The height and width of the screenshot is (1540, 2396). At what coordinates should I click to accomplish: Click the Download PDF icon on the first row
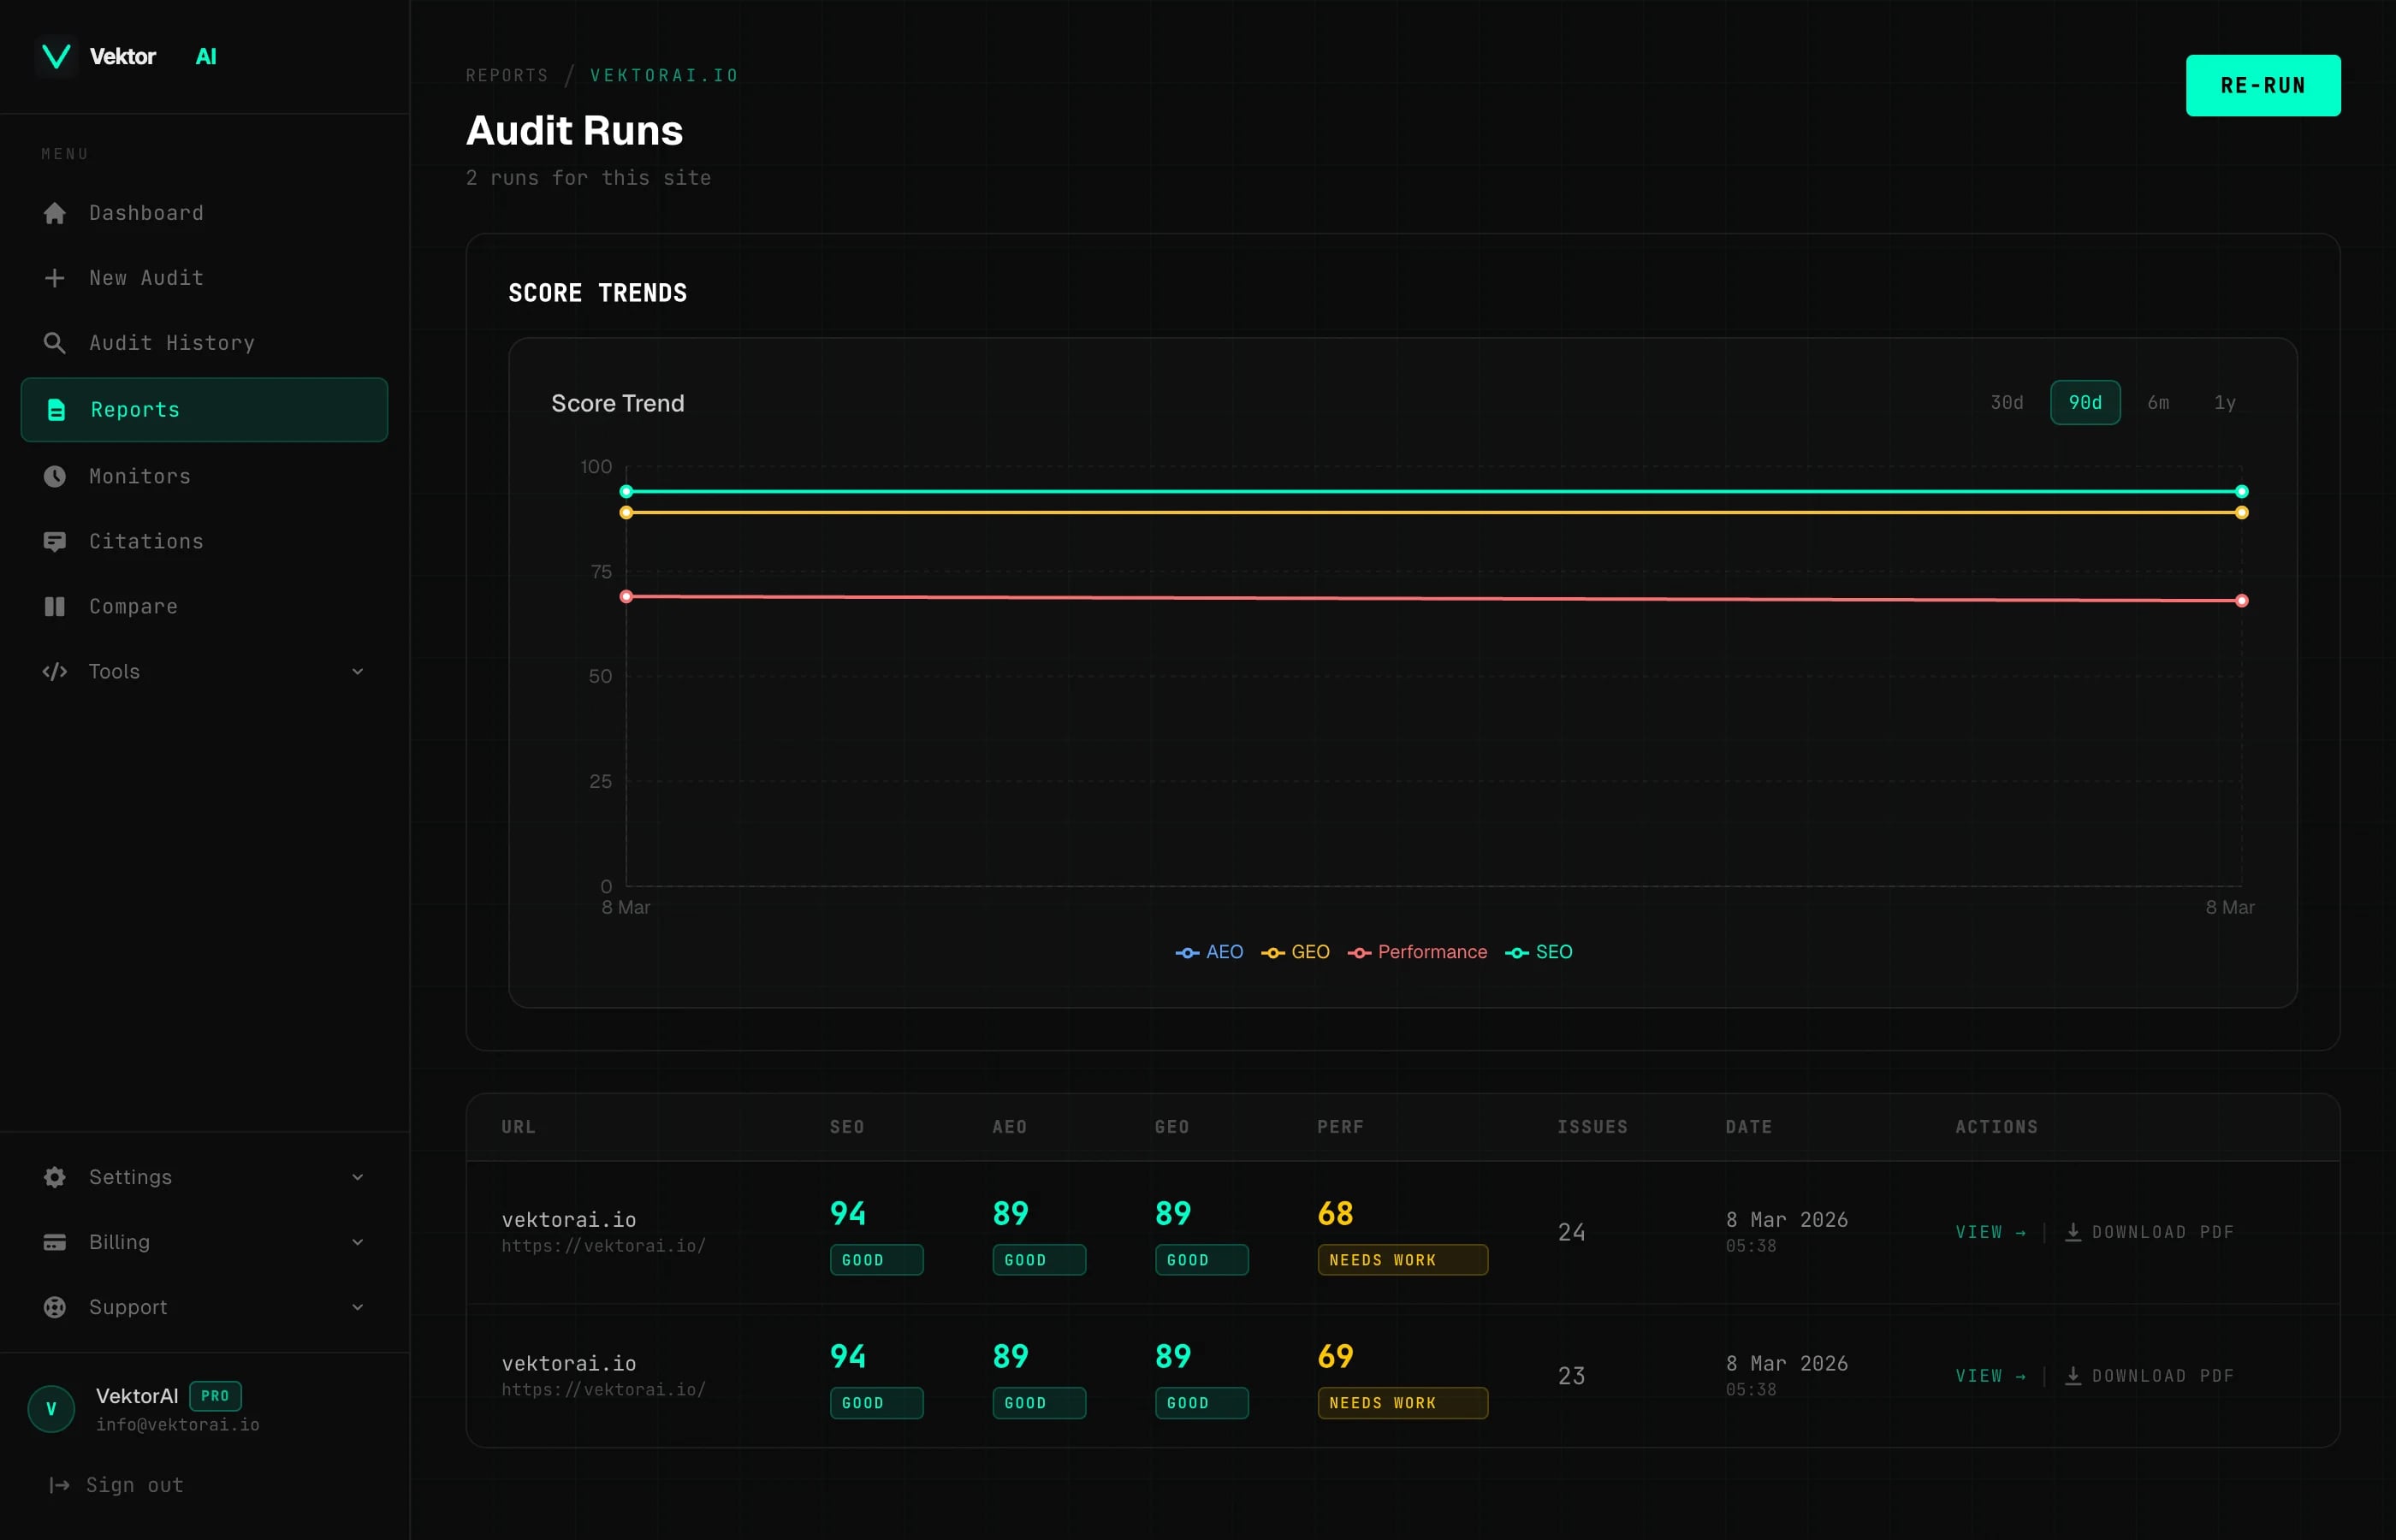point(2073,1232)
